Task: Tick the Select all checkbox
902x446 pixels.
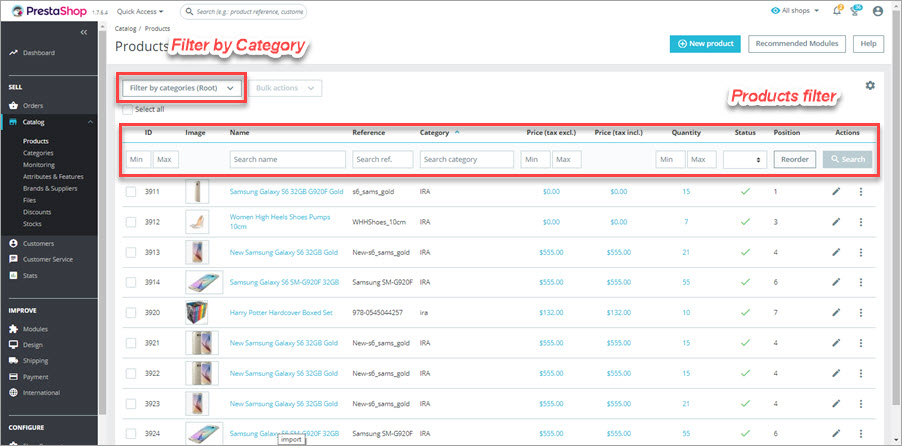Action: click(127, 109)
